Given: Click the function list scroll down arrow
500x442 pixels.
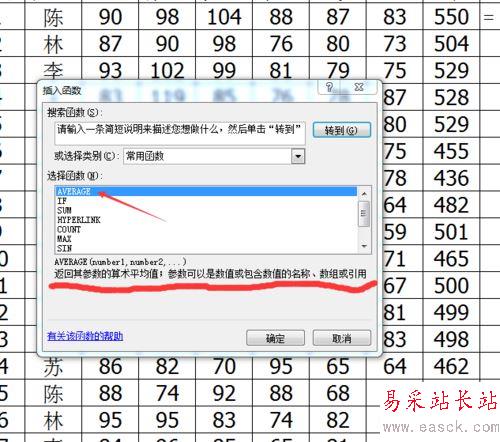Looking at the screenshot, I should point(364,246).
